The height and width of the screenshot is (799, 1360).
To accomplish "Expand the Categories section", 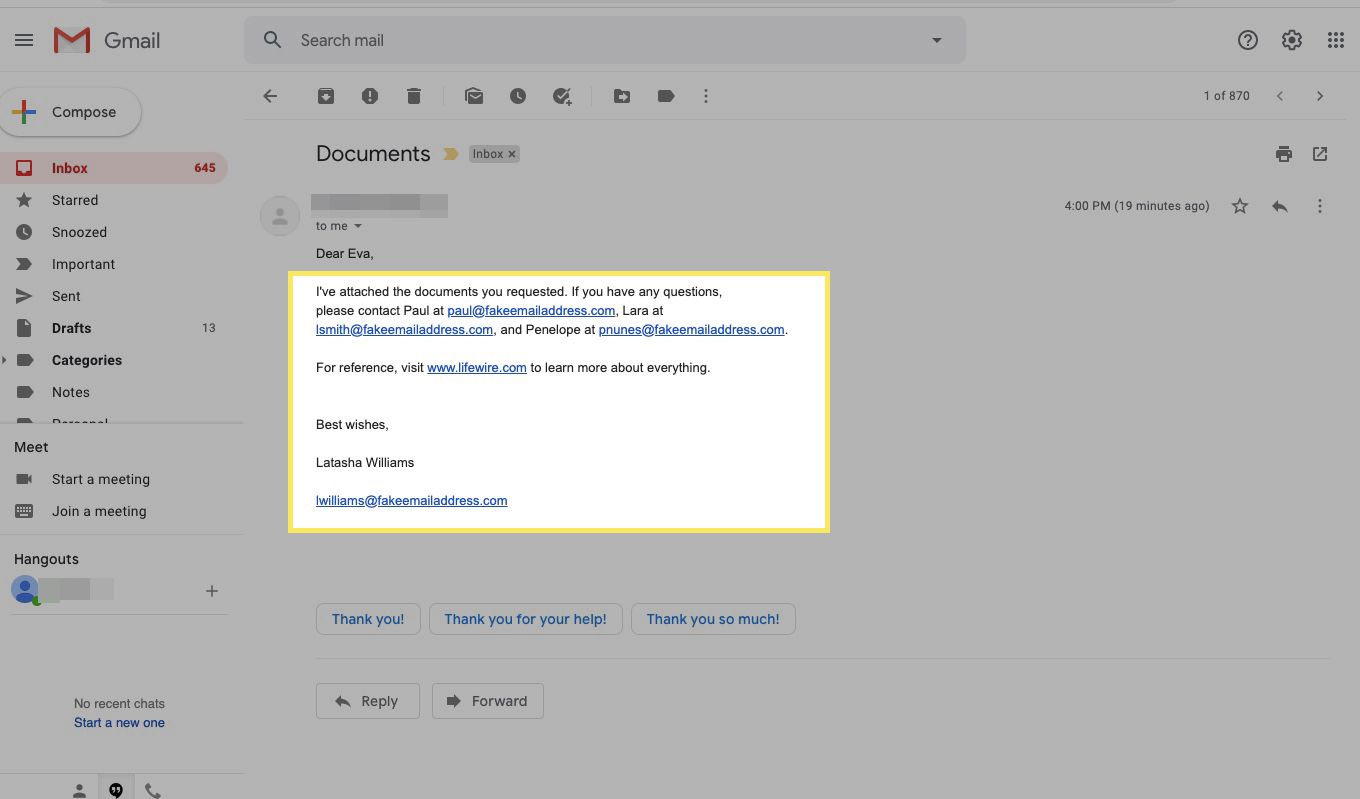I will 5,360.
